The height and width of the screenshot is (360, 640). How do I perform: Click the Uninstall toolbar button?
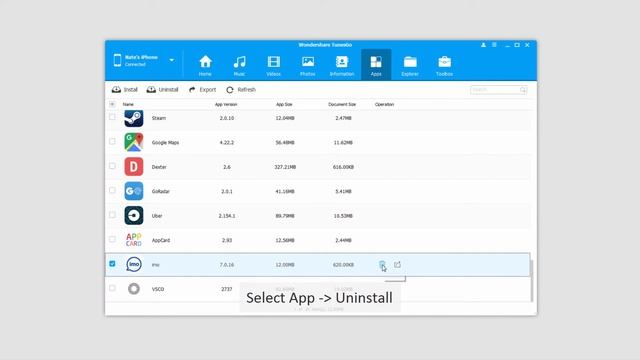point(162,90)
